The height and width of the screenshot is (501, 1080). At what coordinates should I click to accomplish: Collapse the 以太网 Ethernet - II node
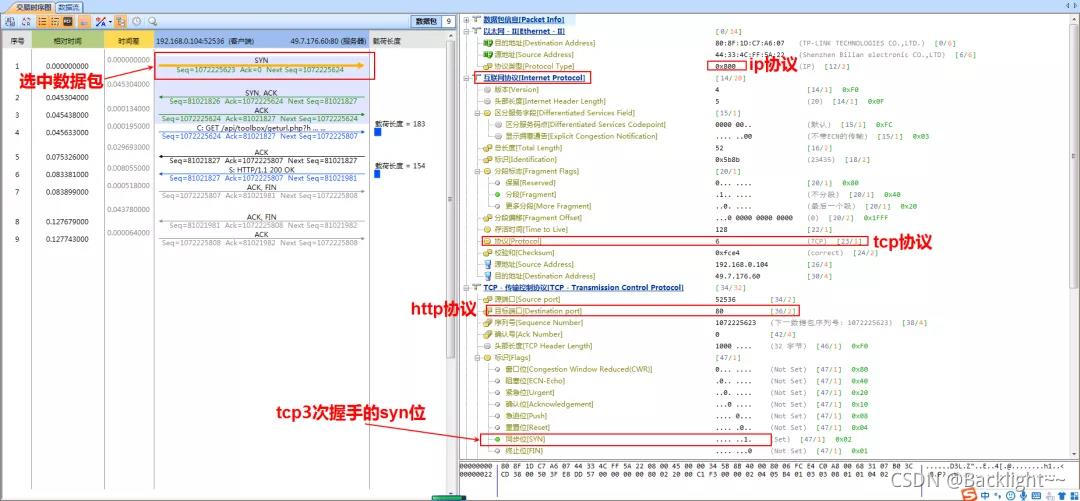coord(467,31)
